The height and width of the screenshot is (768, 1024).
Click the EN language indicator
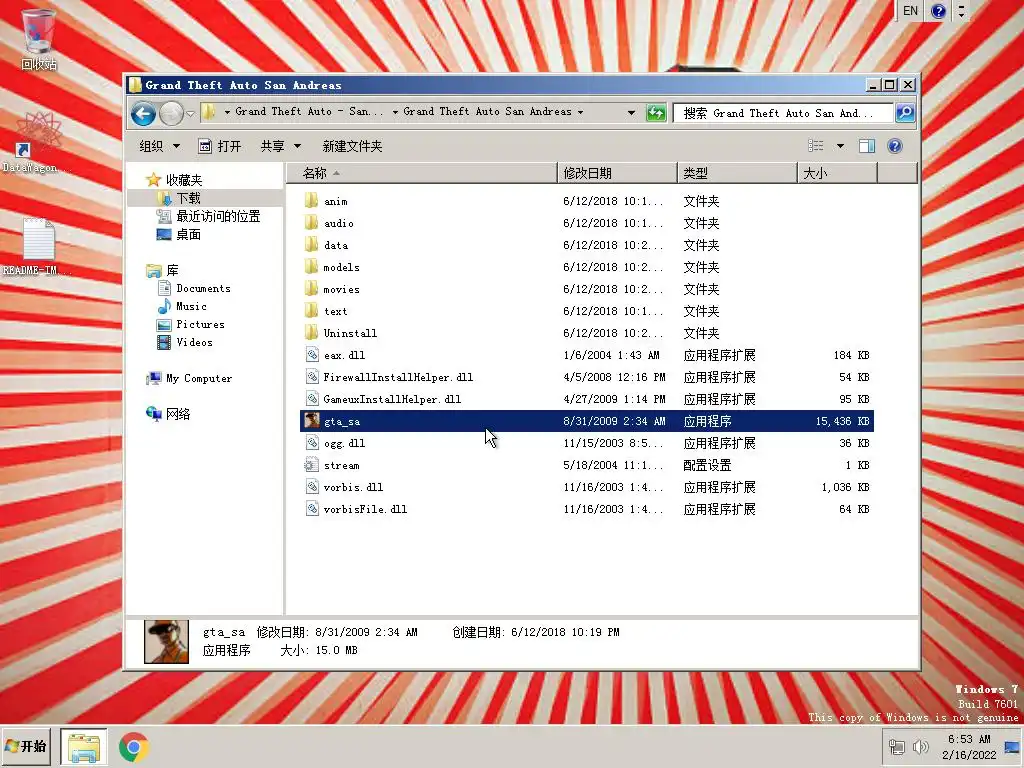coord(910,10)
